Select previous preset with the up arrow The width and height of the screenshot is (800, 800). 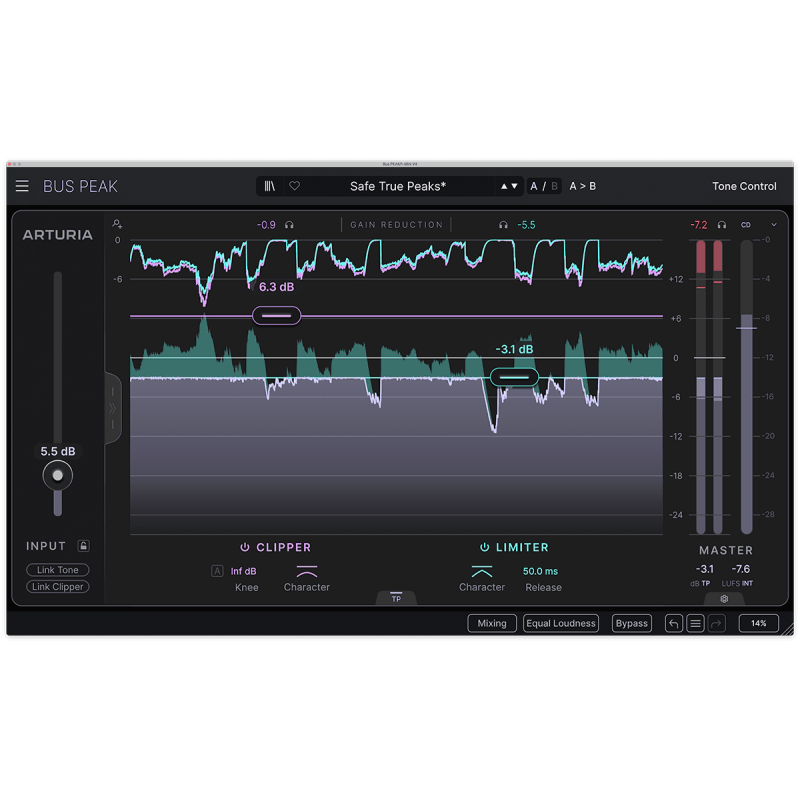(504, 186)
